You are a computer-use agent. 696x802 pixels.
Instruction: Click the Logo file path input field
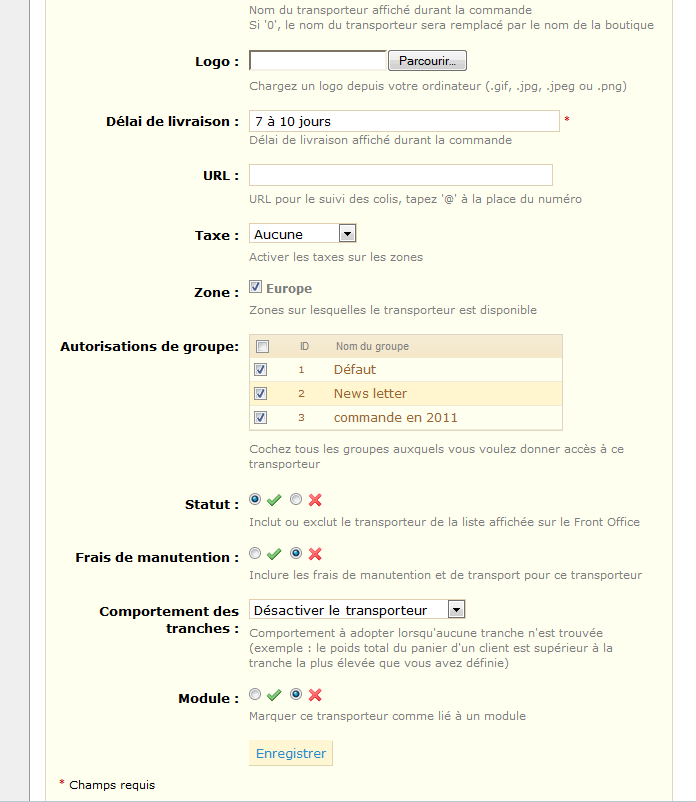point(318,61)
